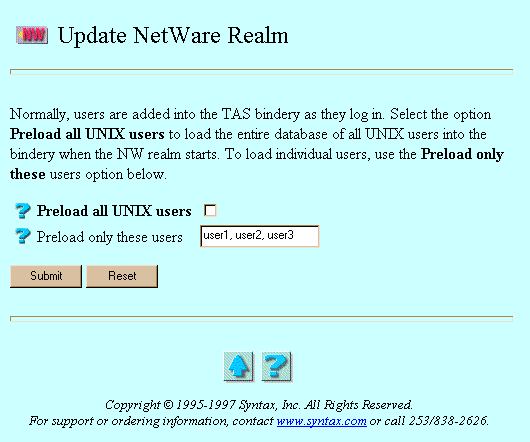The height and width of the screenshot is (442, 530).
Task: Click the 'Preload only these users' option label
Action: tap(110, 237)
